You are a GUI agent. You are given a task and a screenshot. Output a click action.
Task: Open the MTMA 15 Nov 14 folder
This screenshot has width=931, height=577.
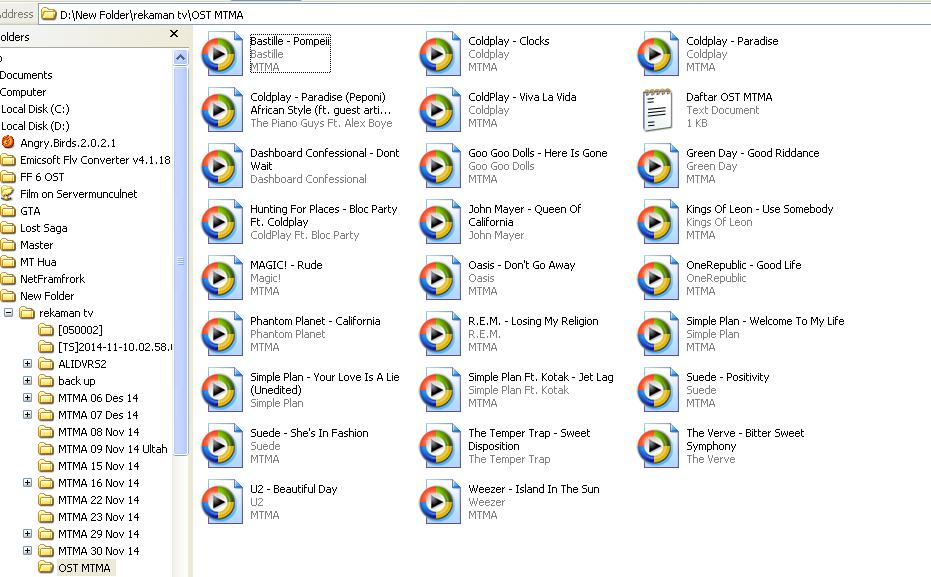point(89,466)
